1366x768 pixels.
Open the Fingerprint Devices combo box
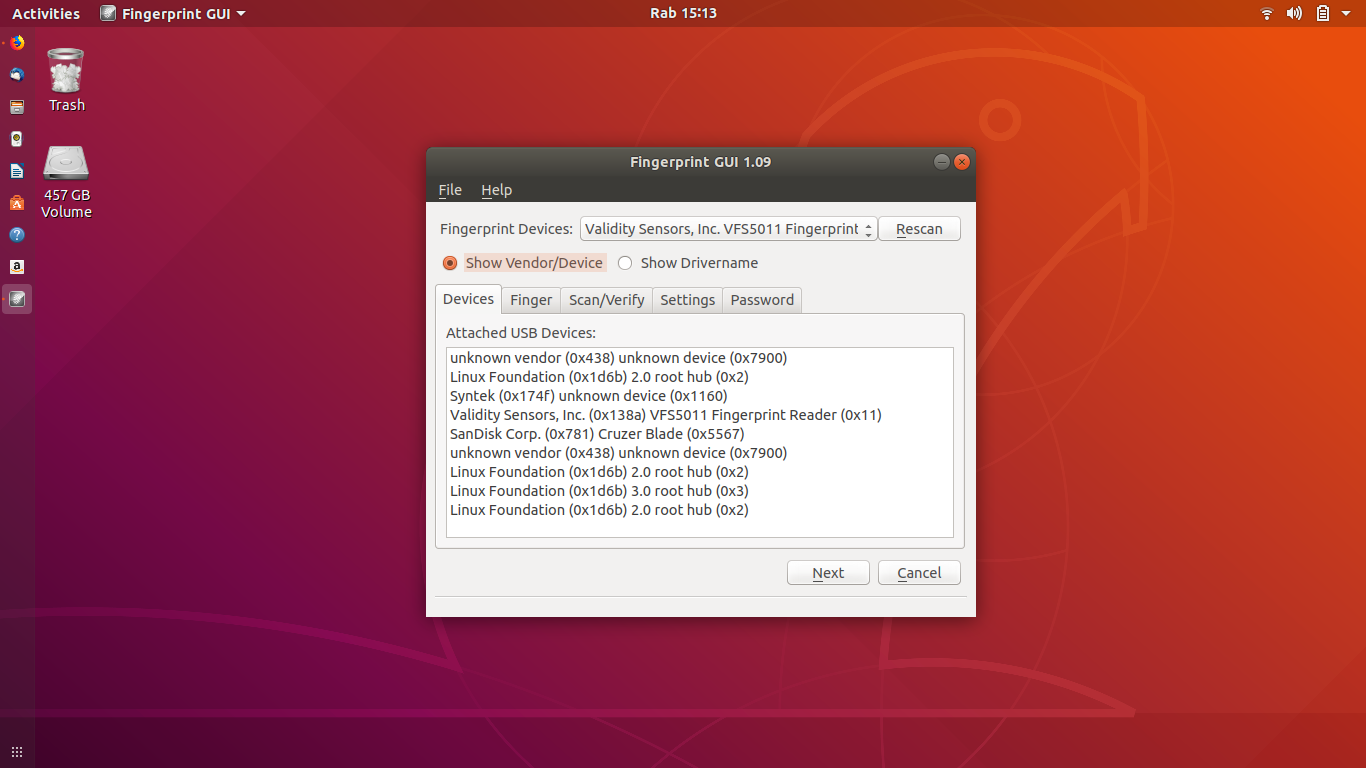[x=729, y=229]
